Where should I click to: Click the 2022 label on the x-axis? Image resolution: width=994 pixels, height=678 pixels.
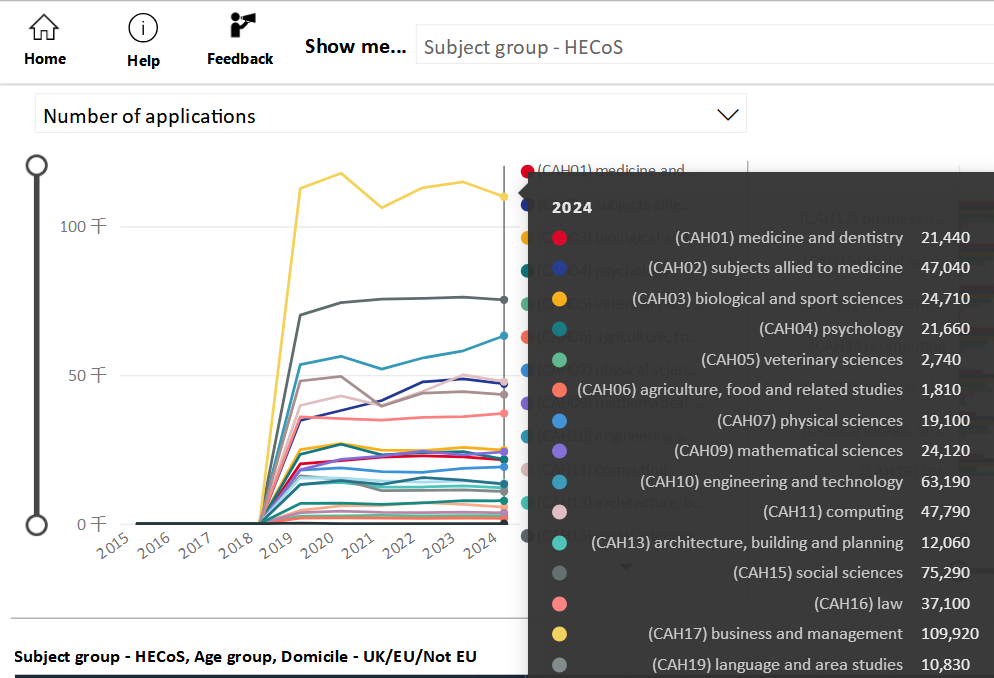[398, 546]
